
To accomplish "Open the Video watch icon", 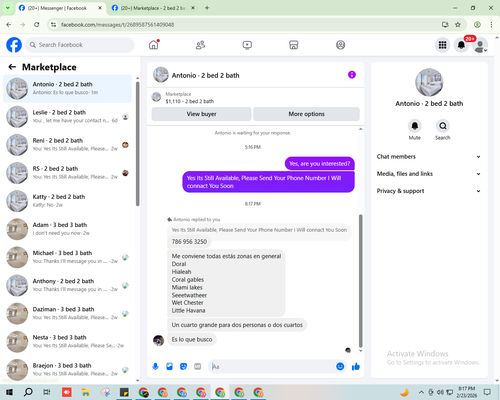I will [x=247, y=45].
